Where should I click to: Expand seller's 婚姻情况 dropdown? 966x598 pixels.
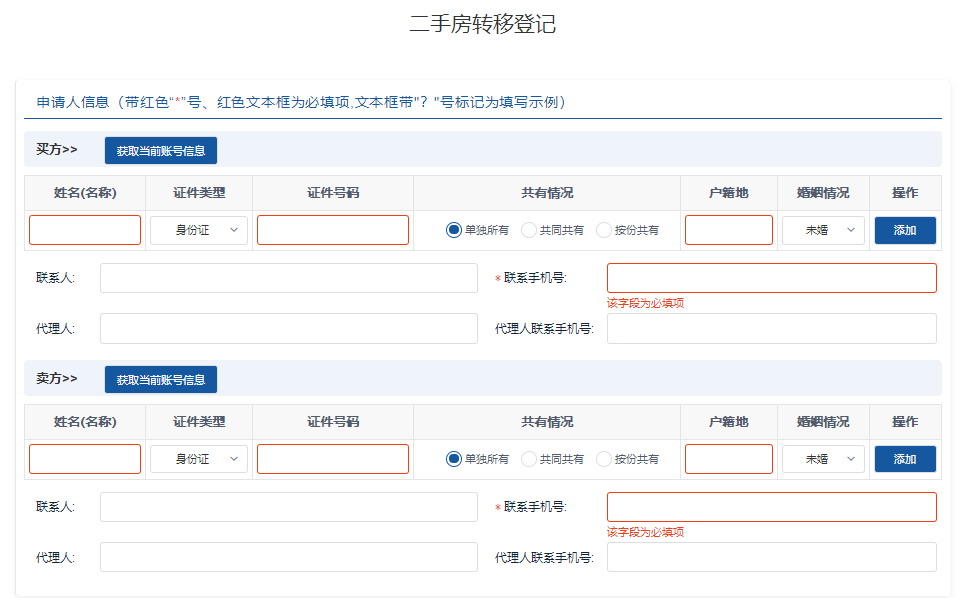pos(823,459)
